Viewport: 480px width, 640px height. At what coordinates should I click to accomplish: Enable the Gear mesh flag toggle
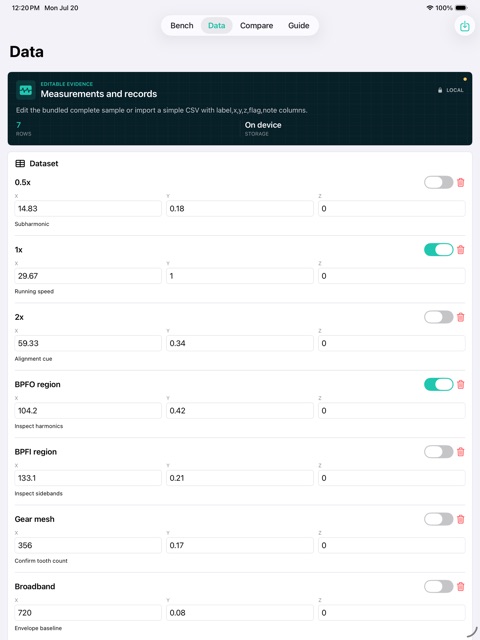pos(438,519)
